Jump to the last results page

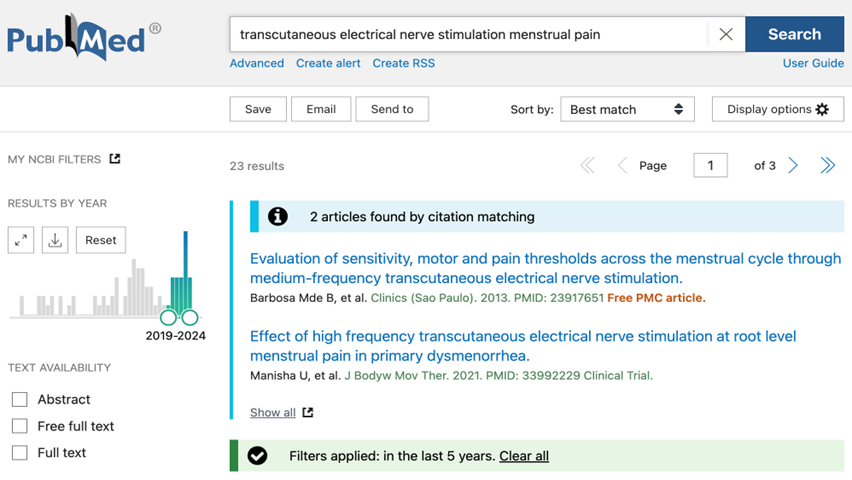coord(828,165)
